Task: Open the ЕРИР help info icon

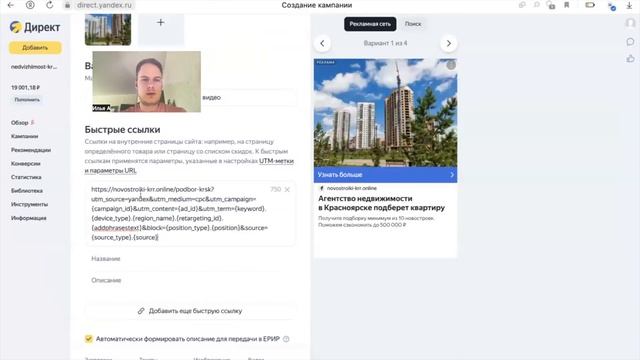Action: click(286, 339)
